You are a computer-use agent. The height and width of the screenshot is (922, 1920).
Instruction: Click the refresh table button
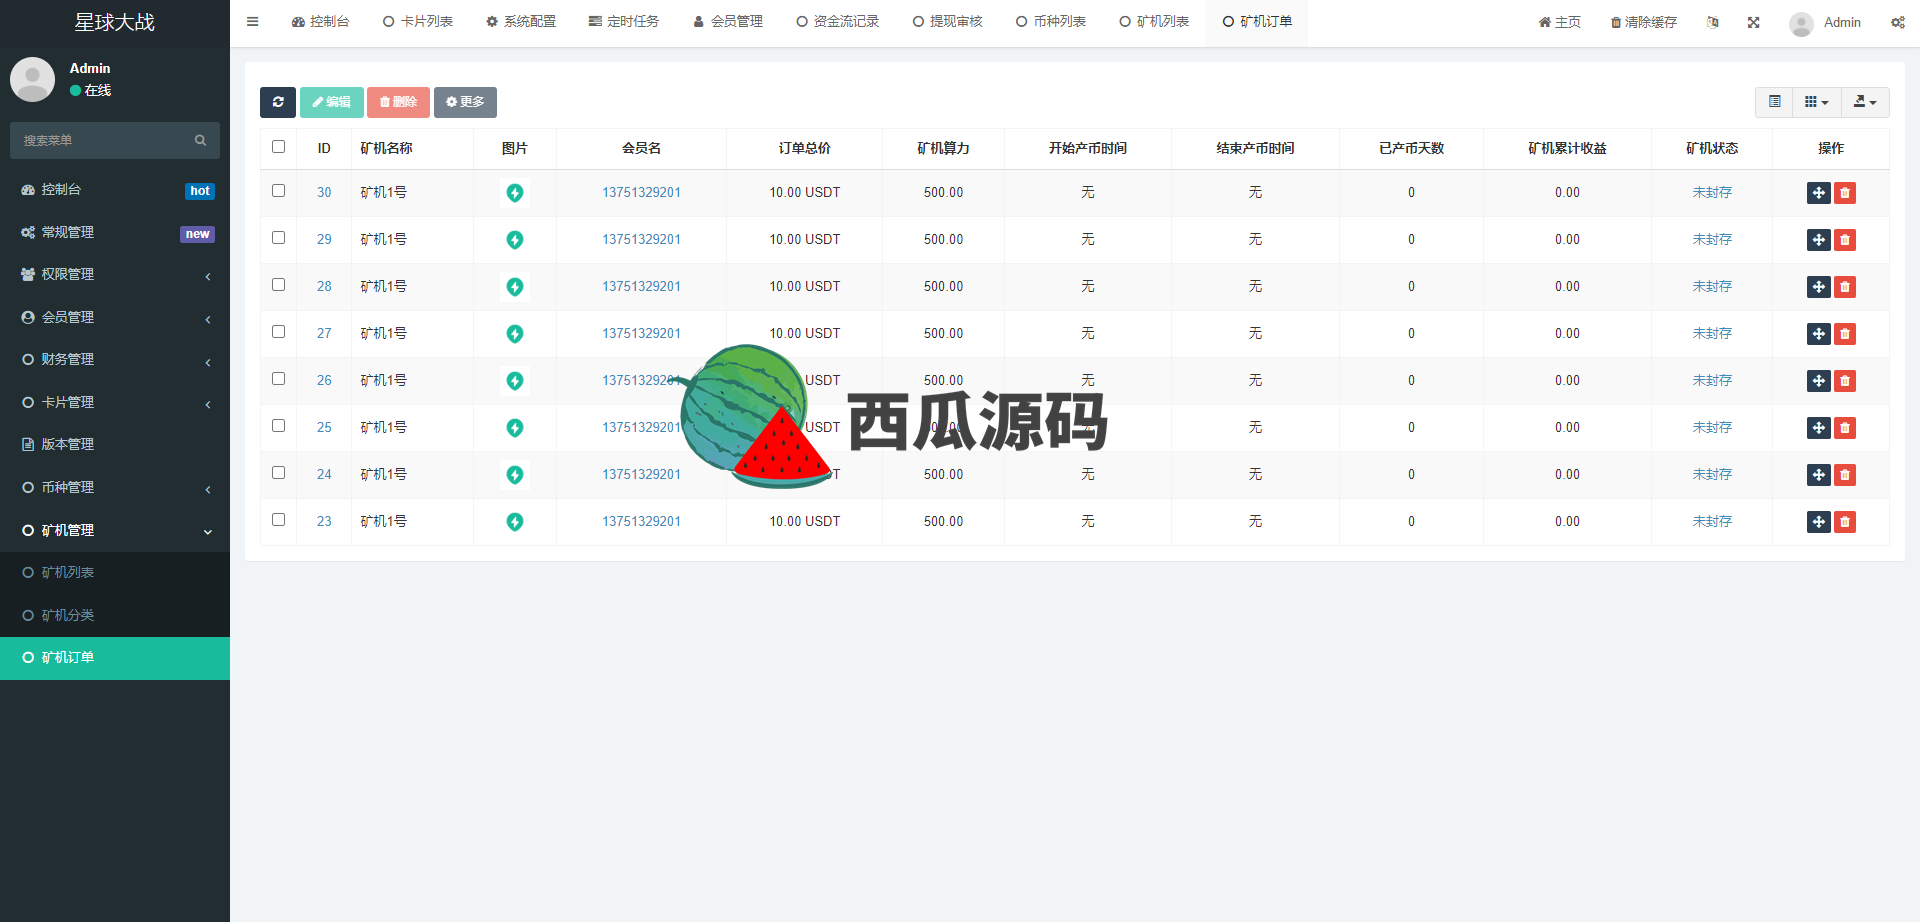pyautogui.click(x=278, y=102)
